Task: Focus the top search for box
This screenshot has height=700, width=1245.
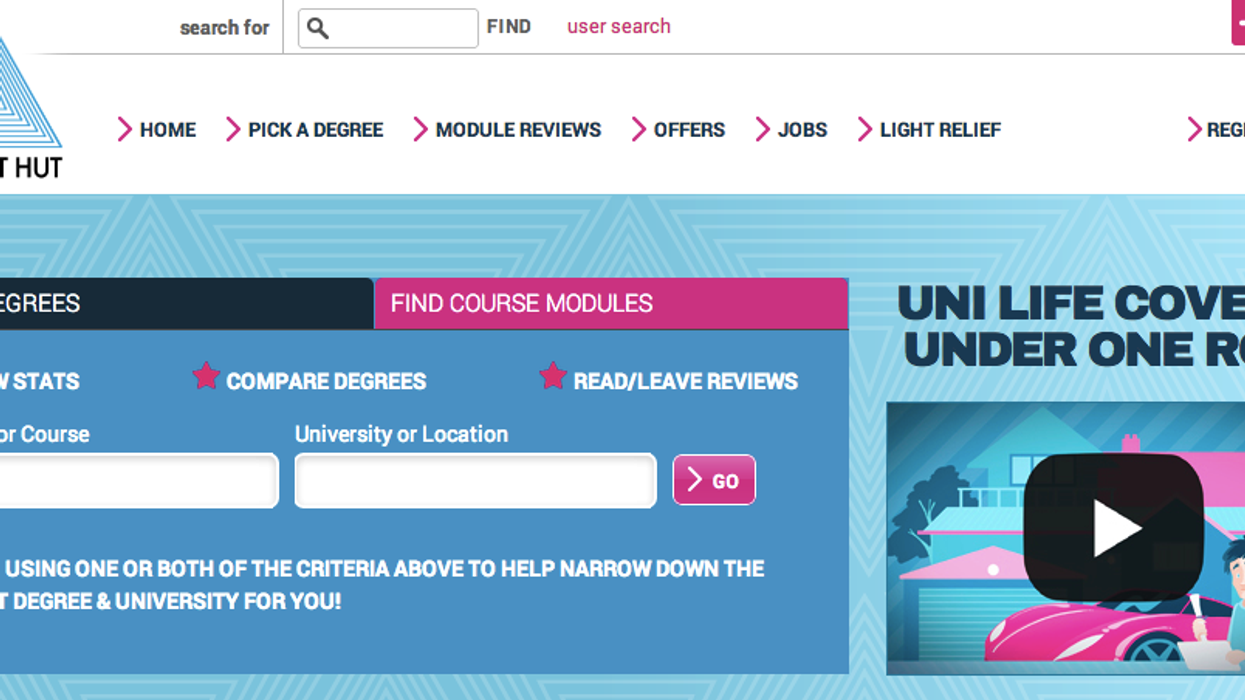Action: [x=400, y=28]
